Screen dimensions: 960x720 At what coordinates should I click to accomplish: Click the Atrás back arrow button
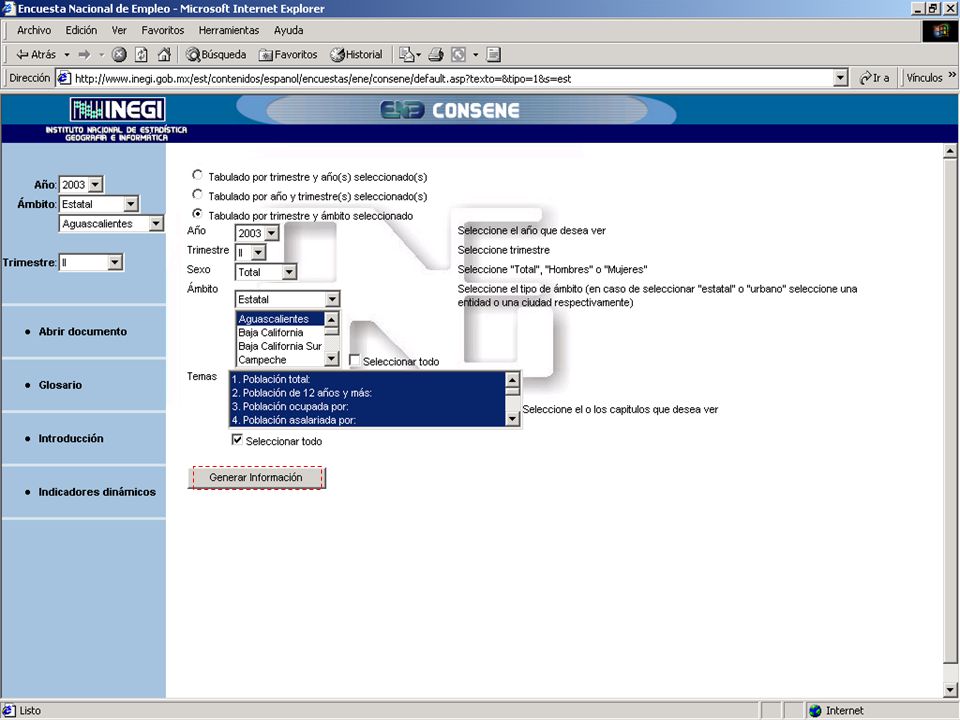36,54
